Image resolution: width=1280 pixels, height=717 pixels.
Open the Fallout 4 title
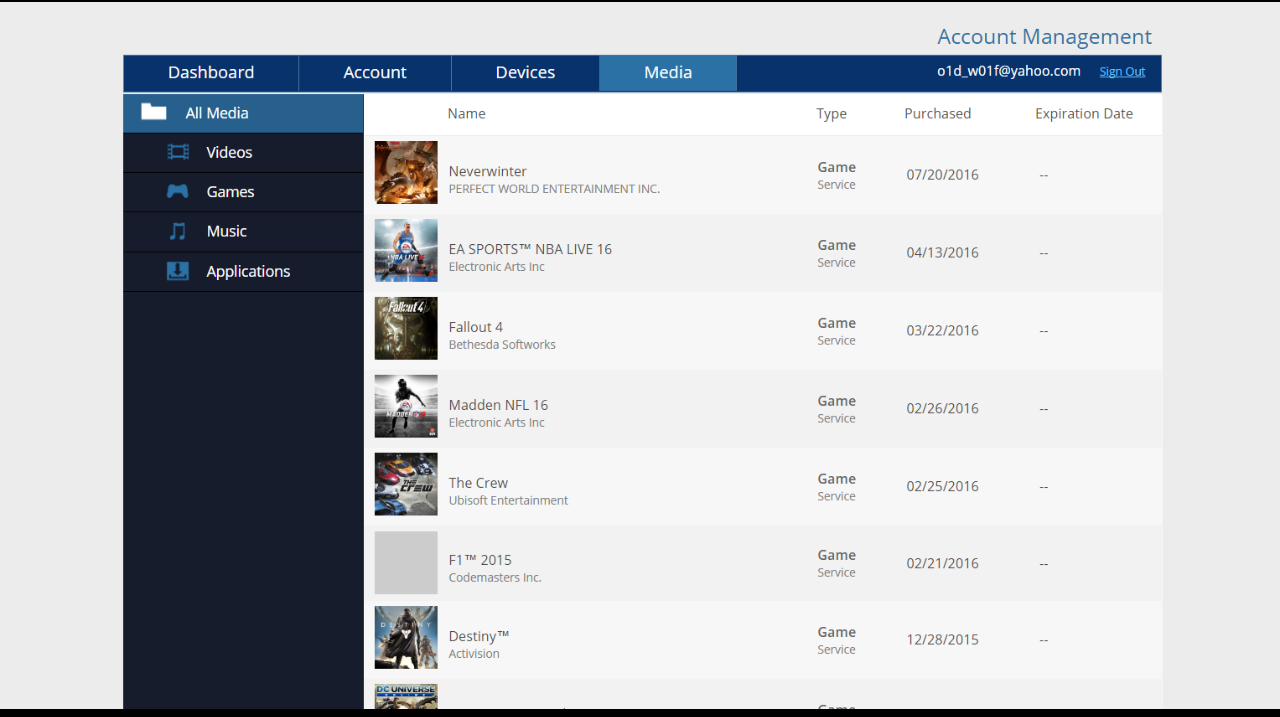[476, 327]
